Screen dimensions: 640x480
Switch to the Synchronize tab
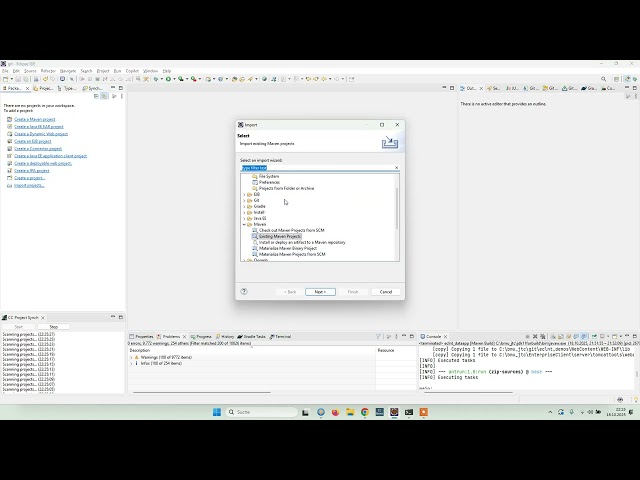[x=93, y=88]
